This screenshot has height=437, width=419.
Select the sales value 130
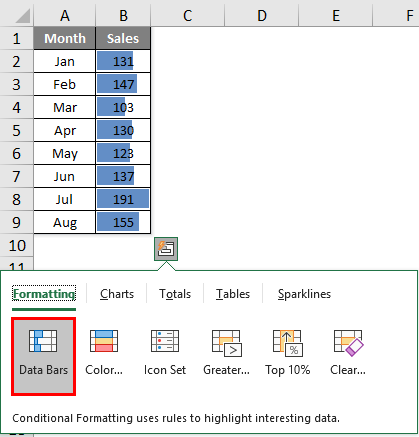pyautogui.click(x=123, y=130)
